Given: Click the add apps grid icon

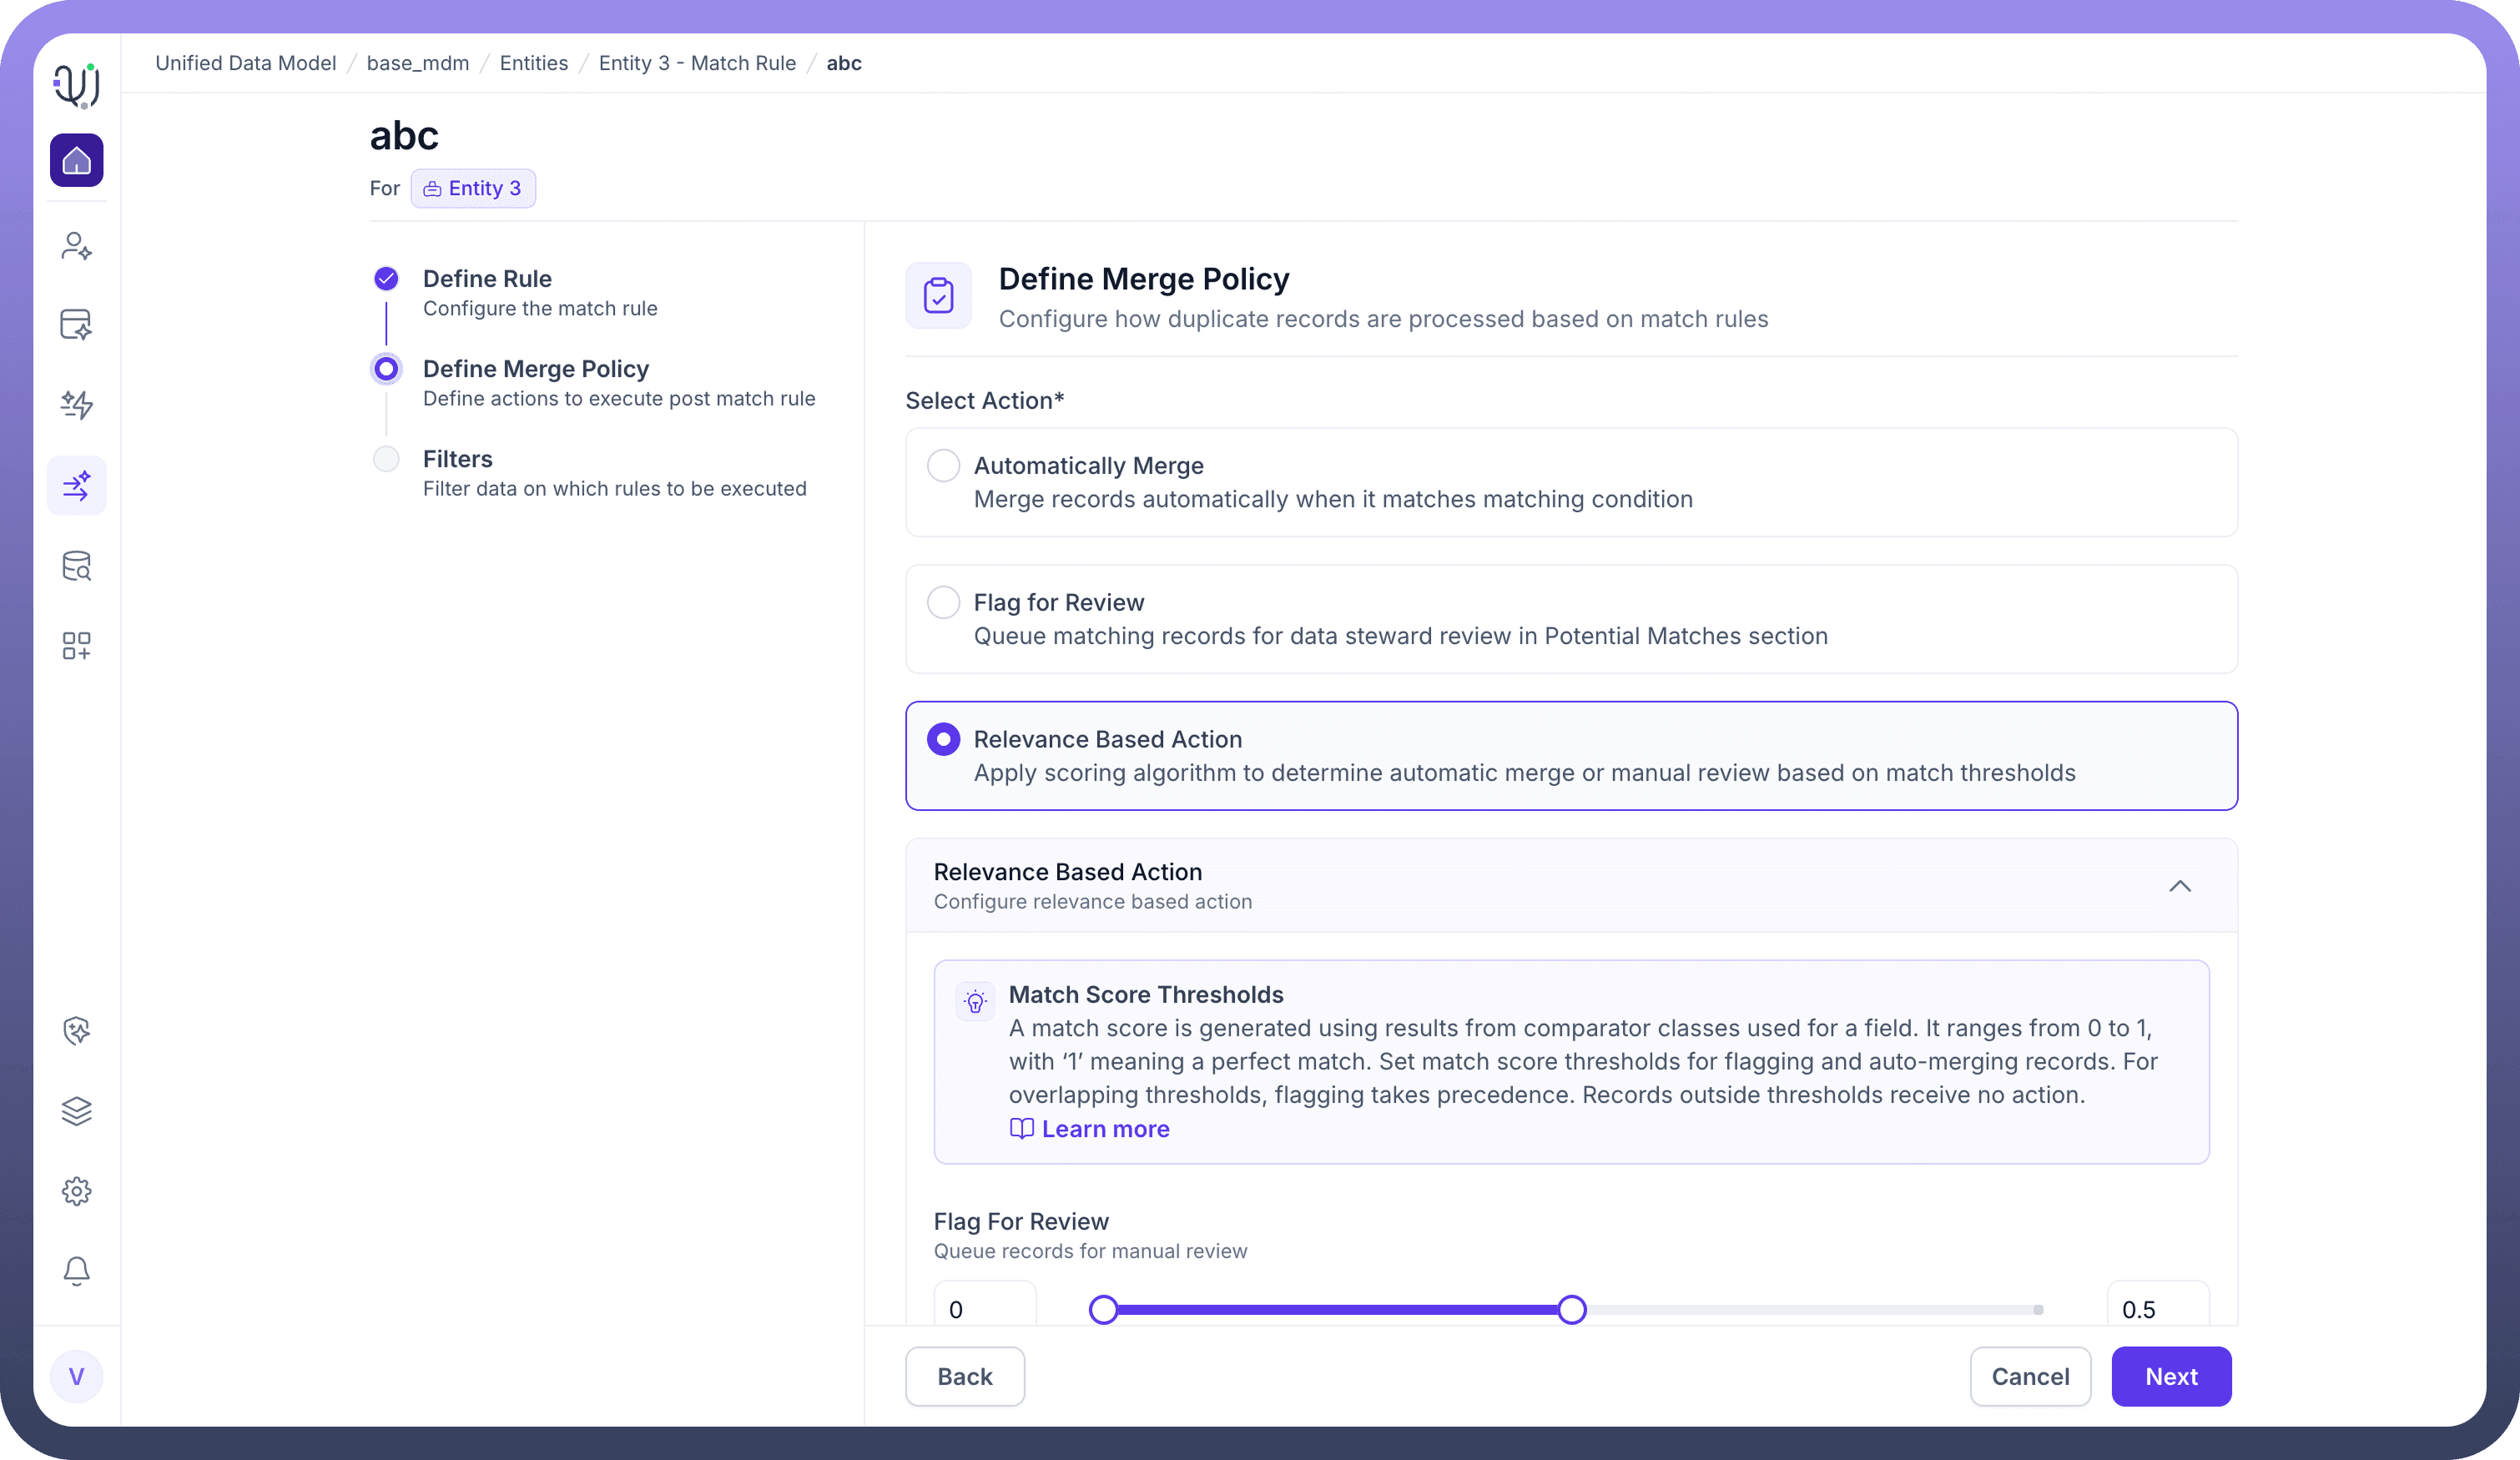Looking at the screenshot, I should tap(76, 646).
